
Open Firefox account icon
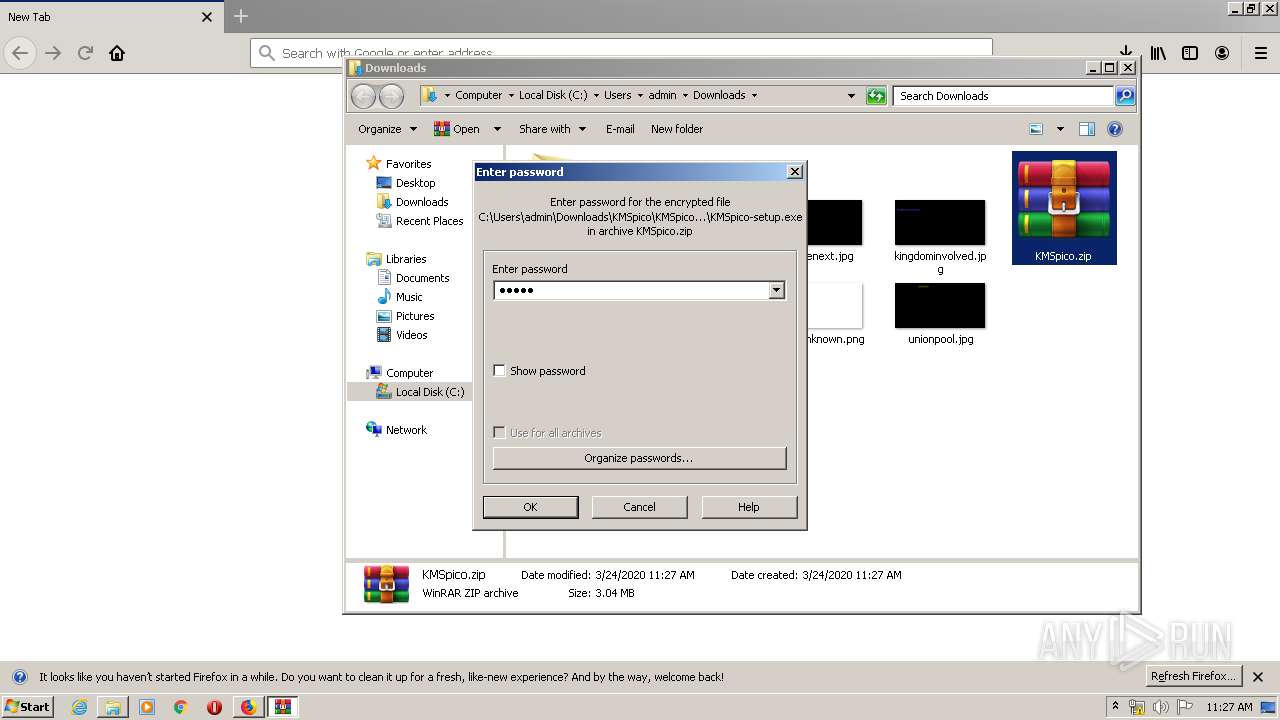coord(1222,53)
